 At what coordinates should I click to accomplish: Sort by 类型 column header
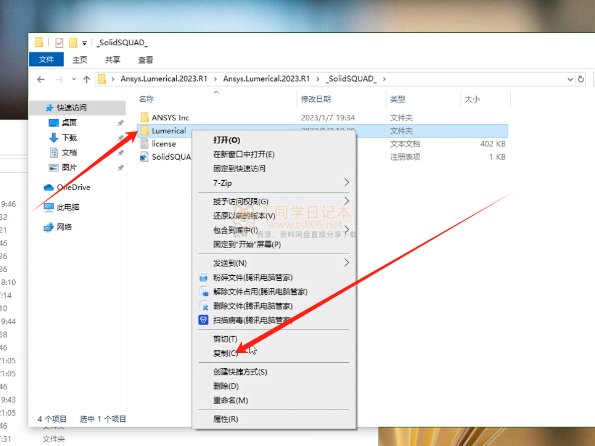click(x=398, y=99)
